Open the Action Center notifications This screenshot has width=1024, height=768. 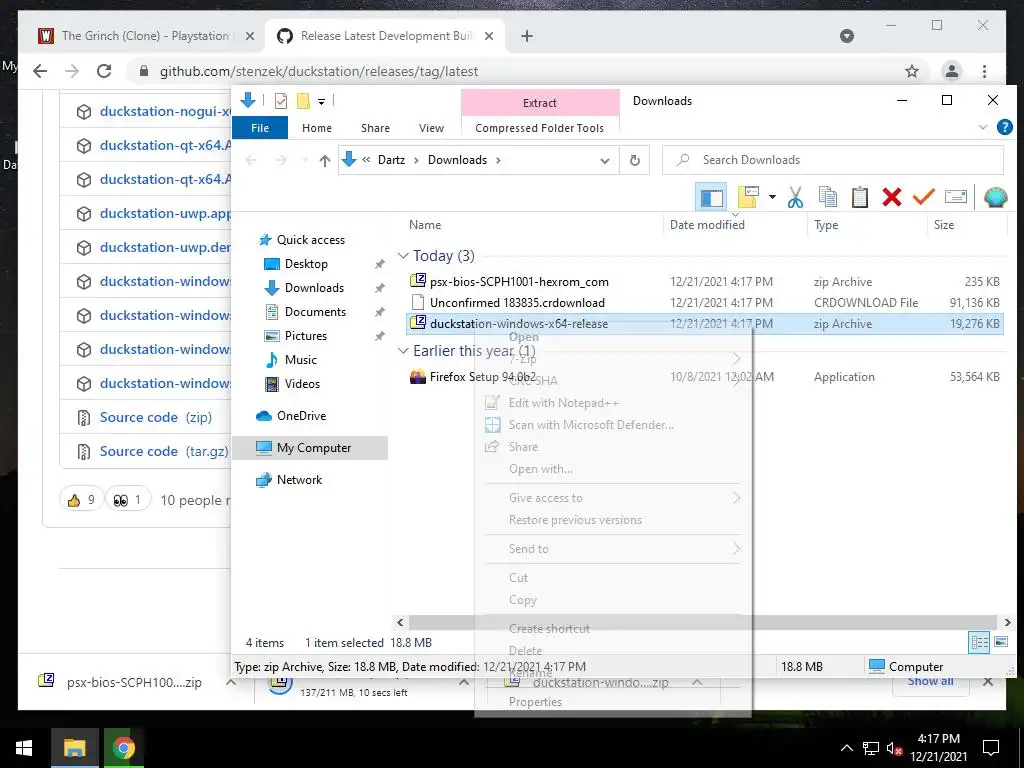pos(991,748)
